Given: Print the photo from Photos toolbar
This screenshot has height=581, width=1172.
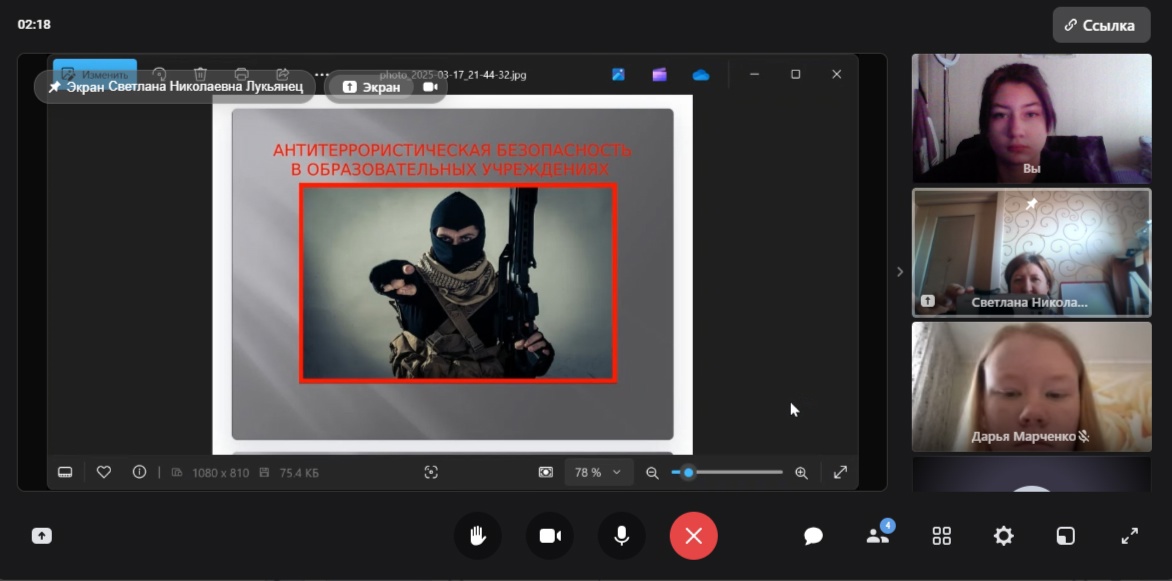Looking at the screenshot, I should (x=241, y=74).
